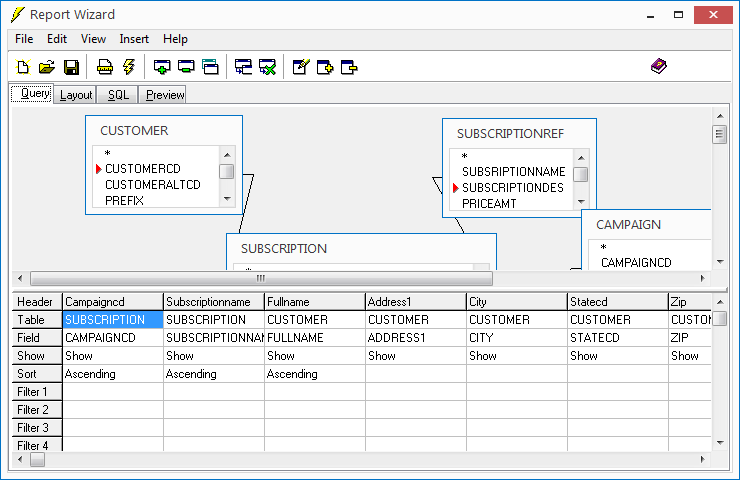Select CUSTOMERALTCD in CUSTOMER table
This screenshot has height=480, width=740.
click(152, 185)
